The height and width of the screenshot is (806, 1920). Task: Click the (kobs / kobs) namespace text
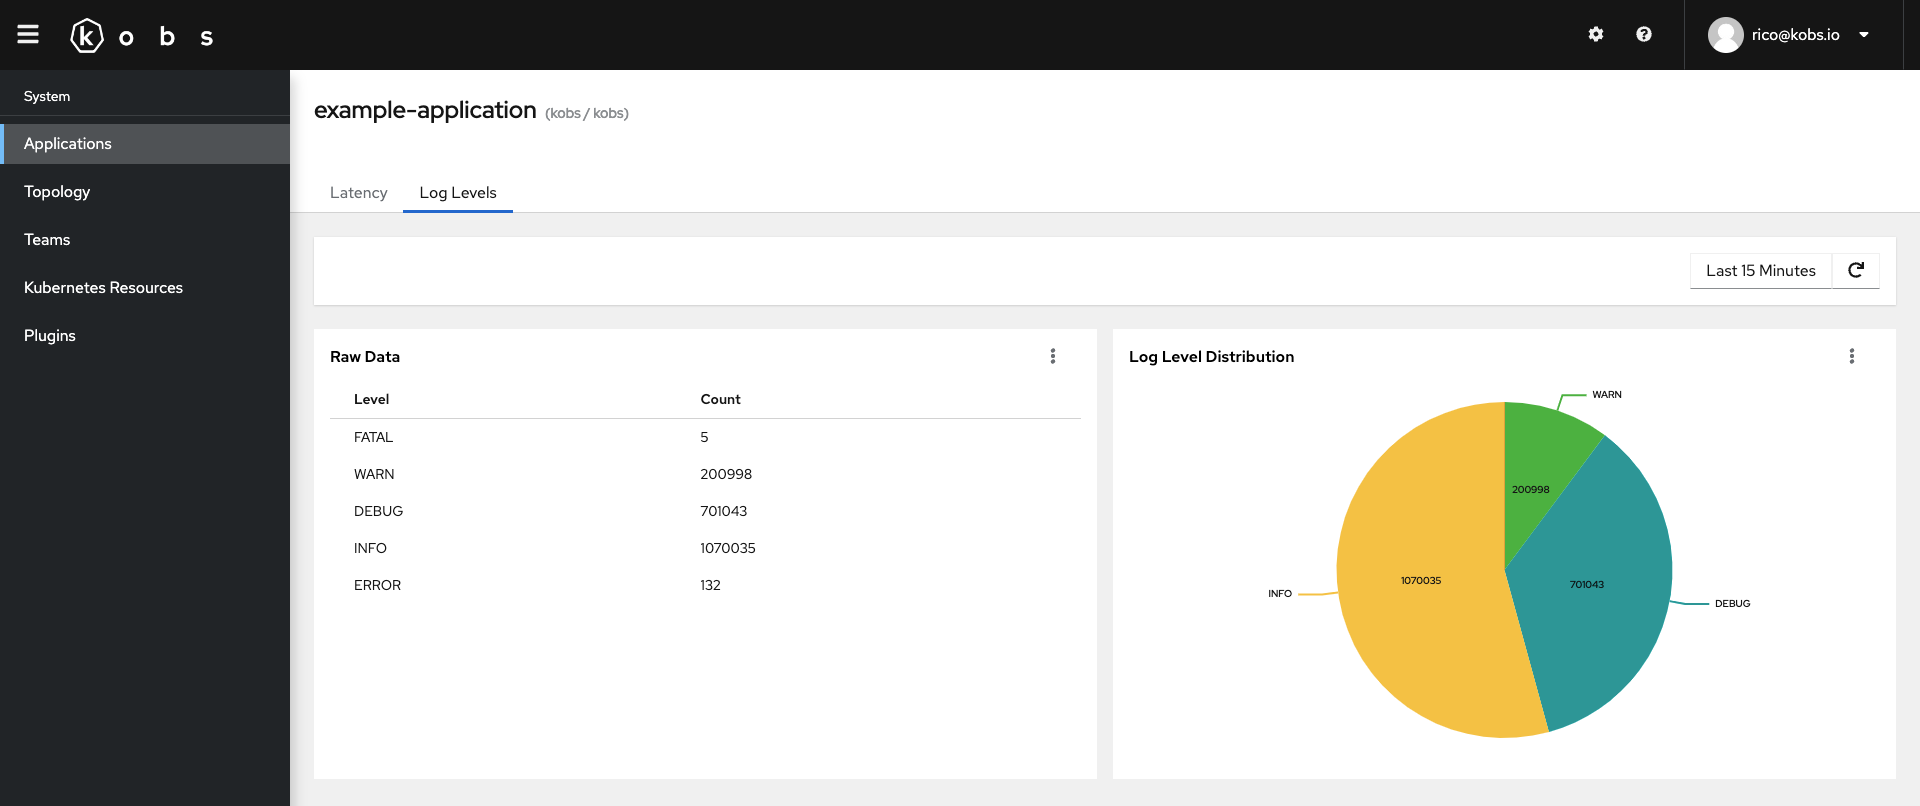coord(587,113)
